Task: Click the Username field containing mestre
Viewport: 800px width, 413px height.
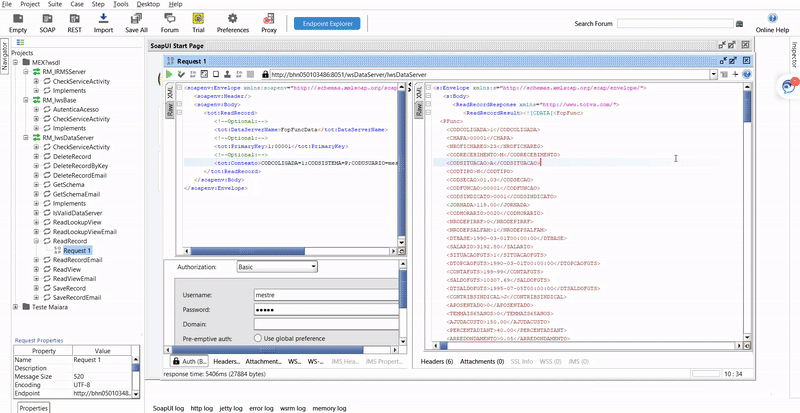Action: 326,295
